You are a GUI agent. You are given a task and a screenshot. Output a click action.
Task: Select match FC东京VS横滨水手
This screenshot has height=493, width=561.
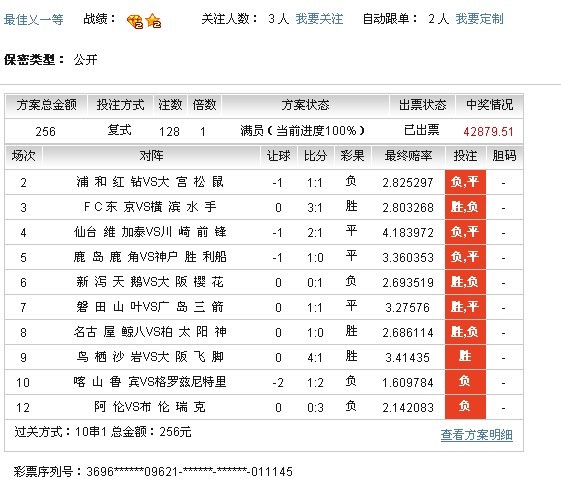click(150, 207)
